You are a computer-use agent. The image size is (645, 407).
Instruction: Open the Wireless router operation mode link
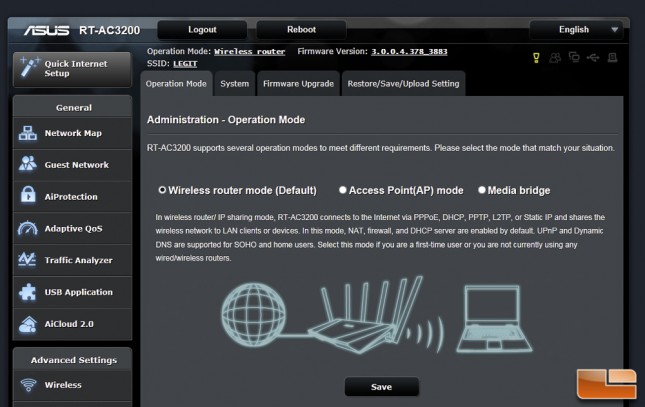(x=249, y=51)
